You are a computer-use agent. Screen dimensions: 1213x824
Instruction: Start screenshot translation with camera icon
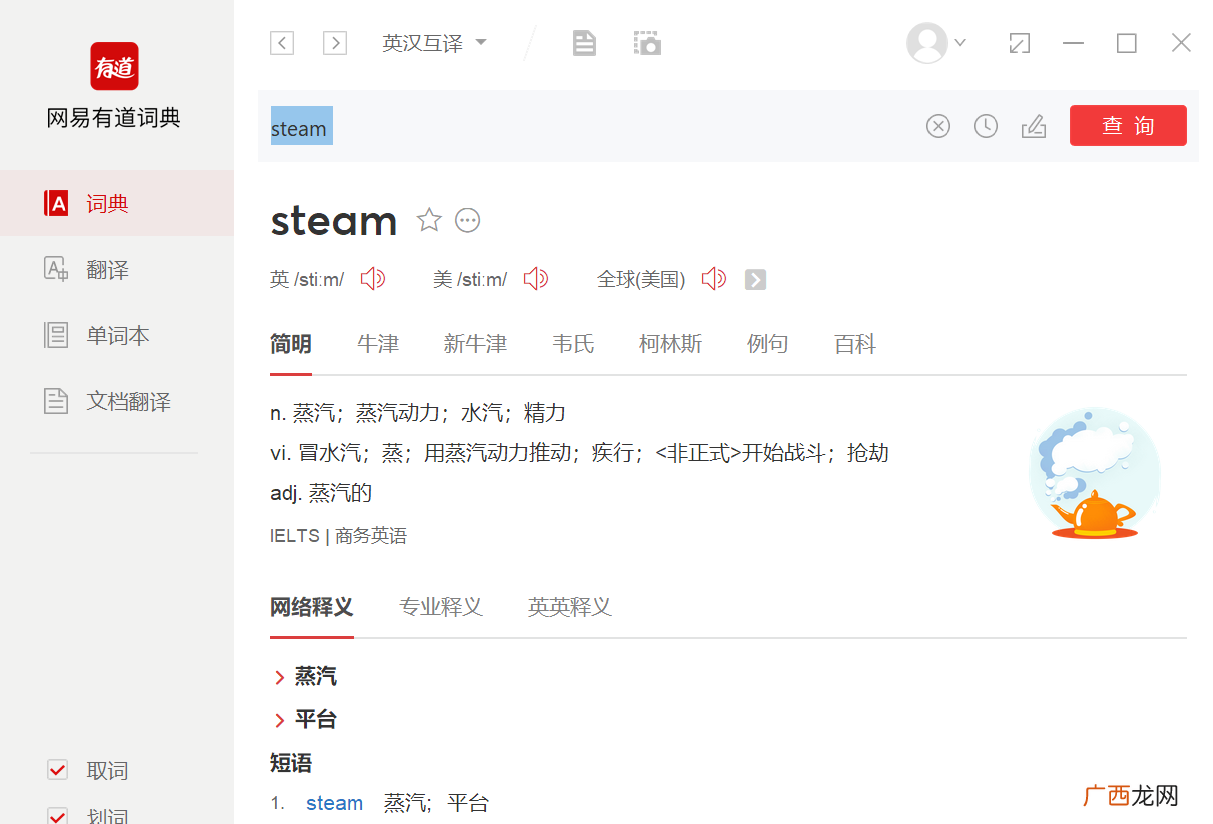point(647,43)
